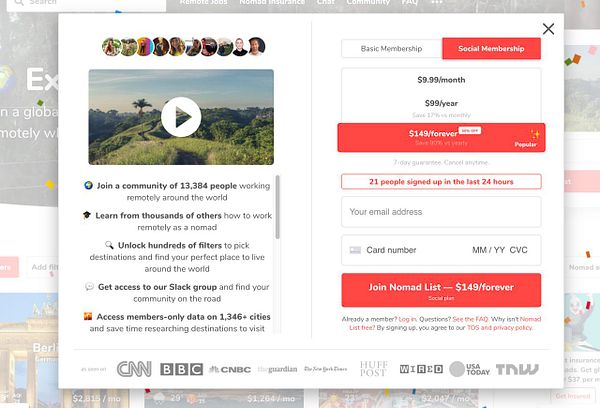
Task: Open the TOS and privacy policy link
Action: [x=500, y=328]
